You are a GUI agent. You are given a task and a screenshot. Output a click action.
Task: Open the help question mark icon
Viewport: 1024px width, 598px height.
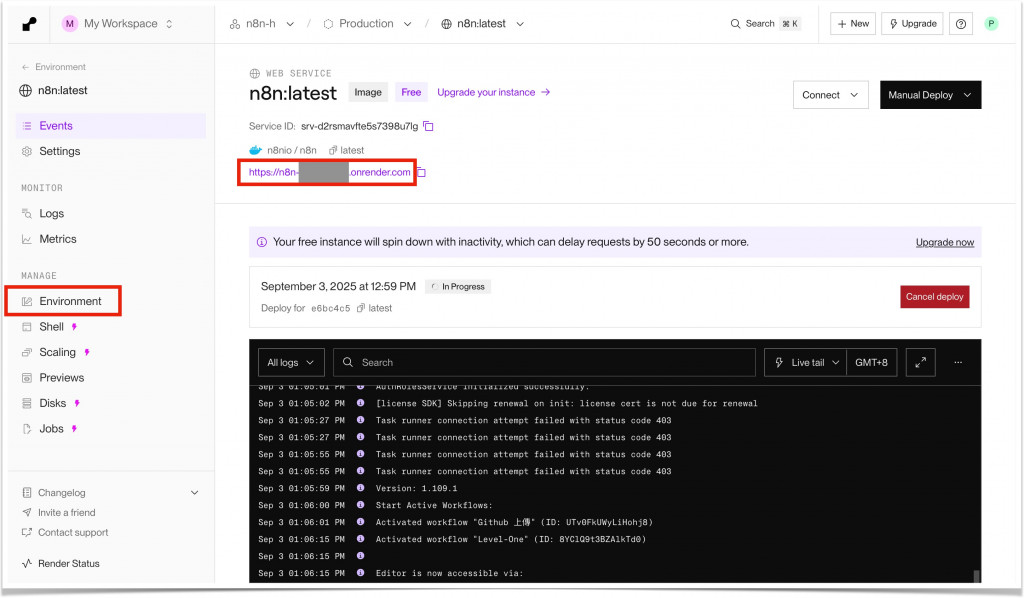click(x=961, y=24)
